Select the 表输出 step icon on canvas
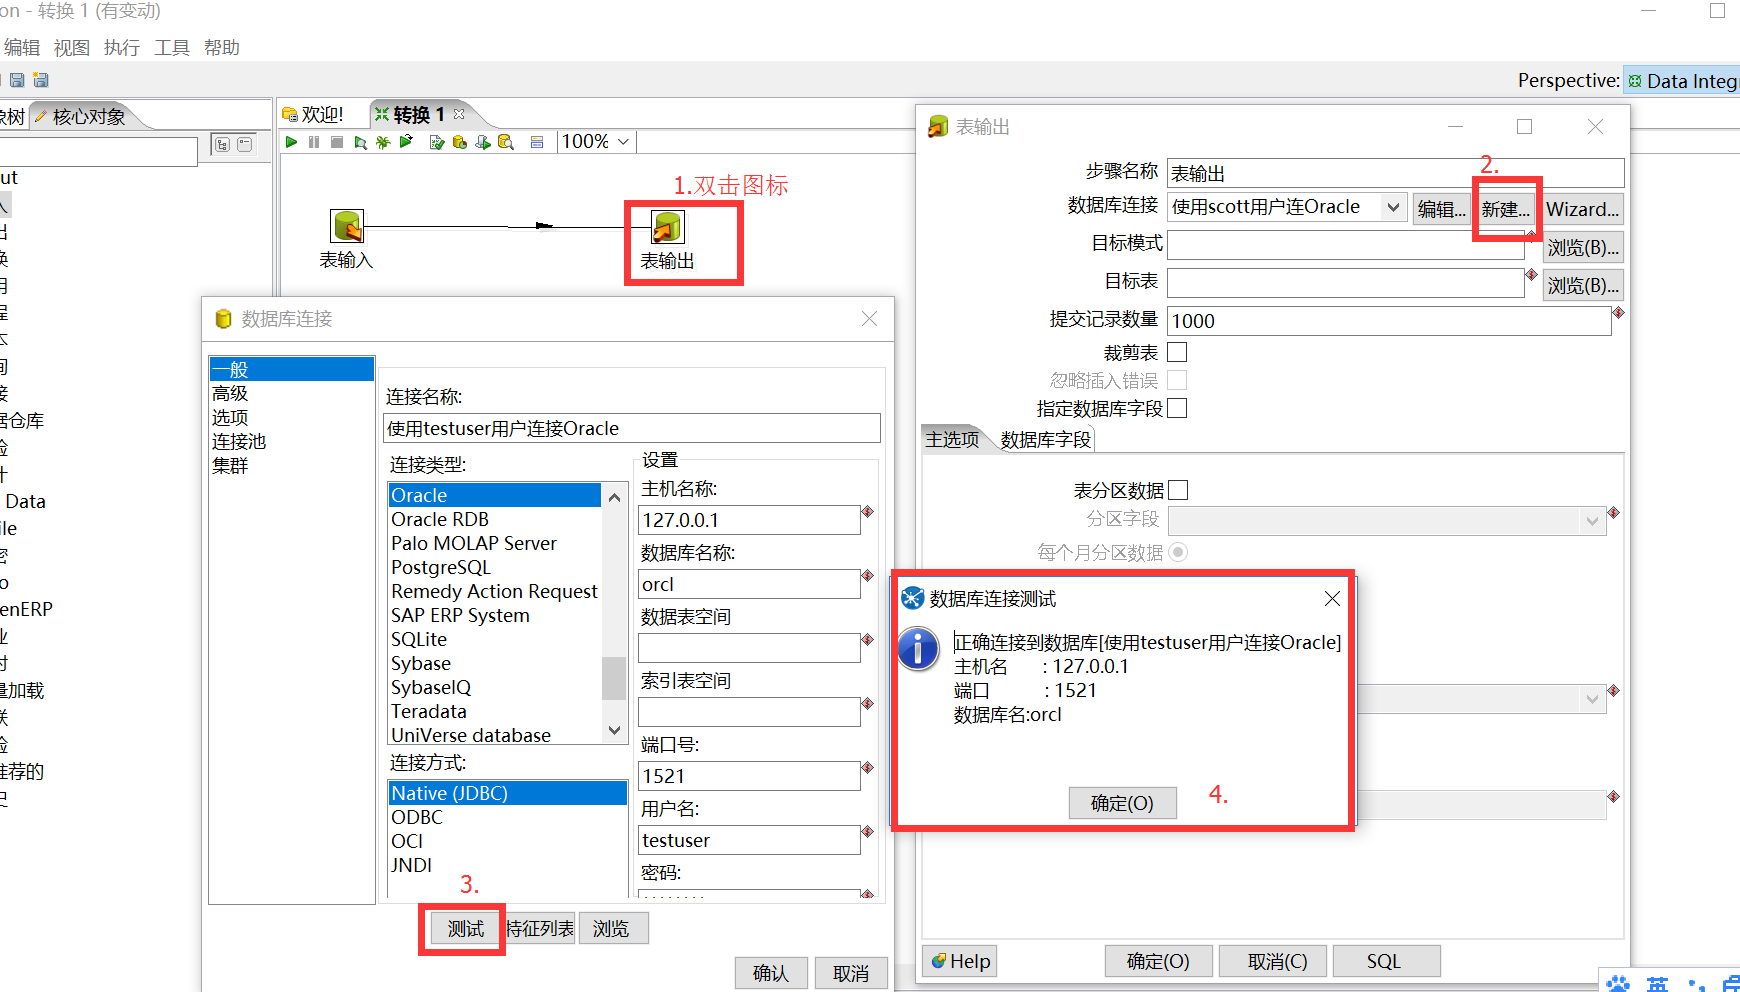1740x992 pixels. (667, 227)
